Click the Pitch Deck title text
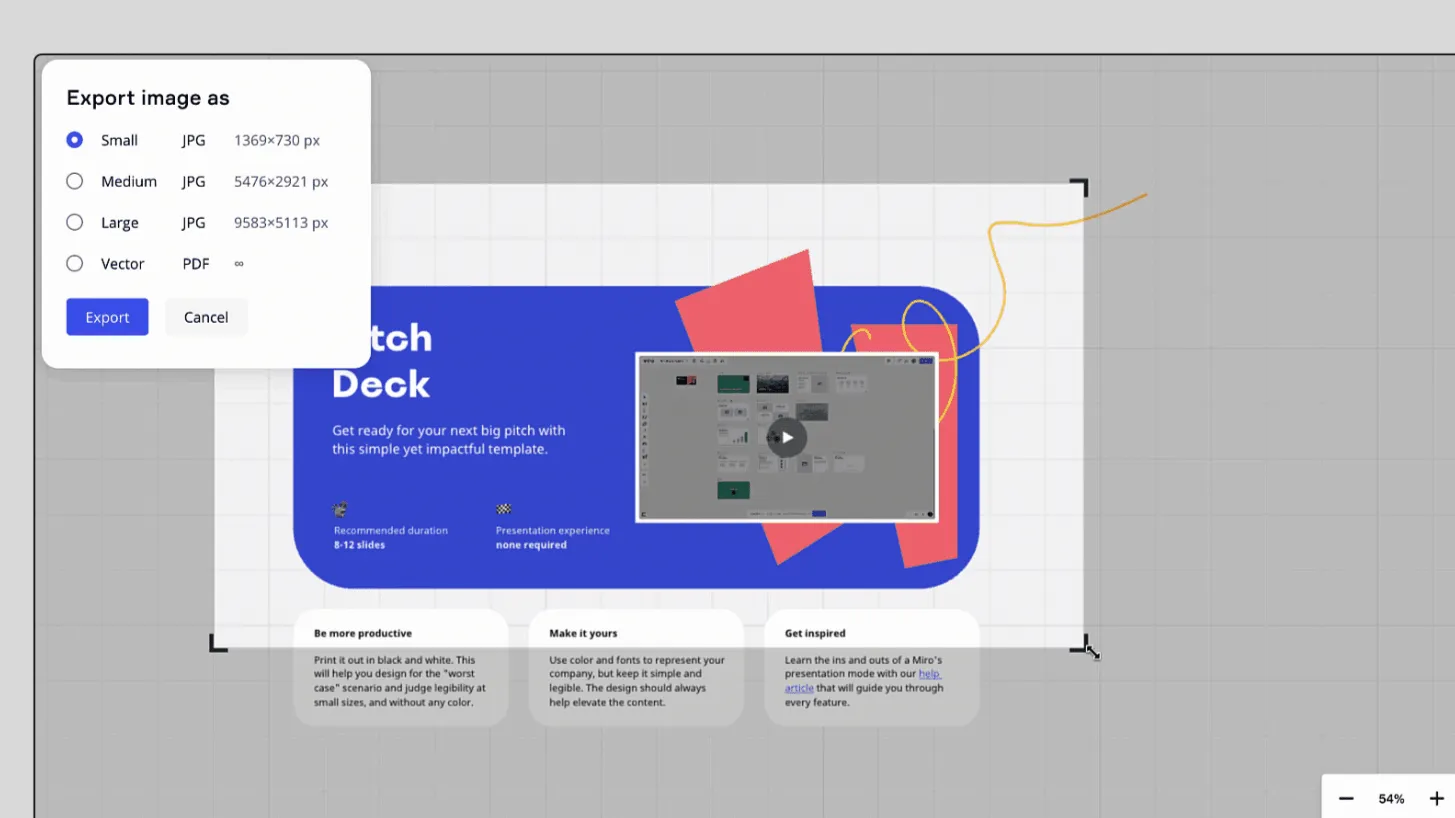Screen dimensions: 1455x818 tap(381, 360)
